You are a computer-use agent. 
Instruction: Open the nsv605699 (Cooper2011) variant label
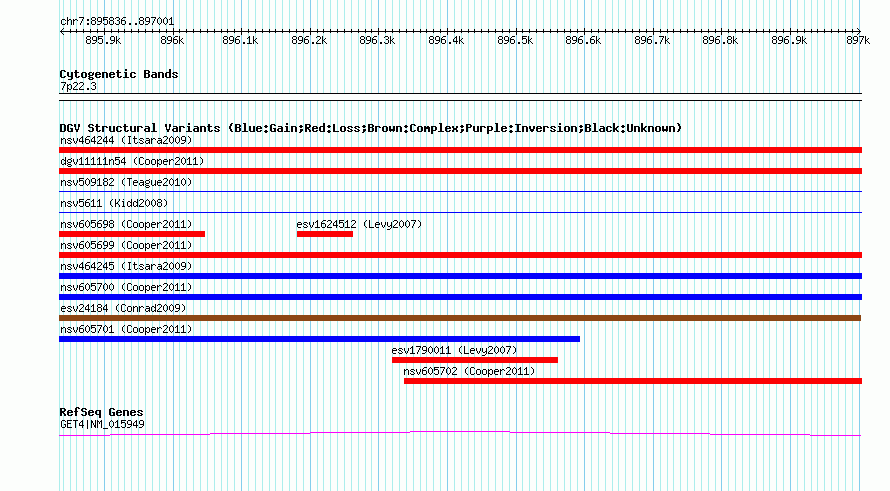coord(126,245)
